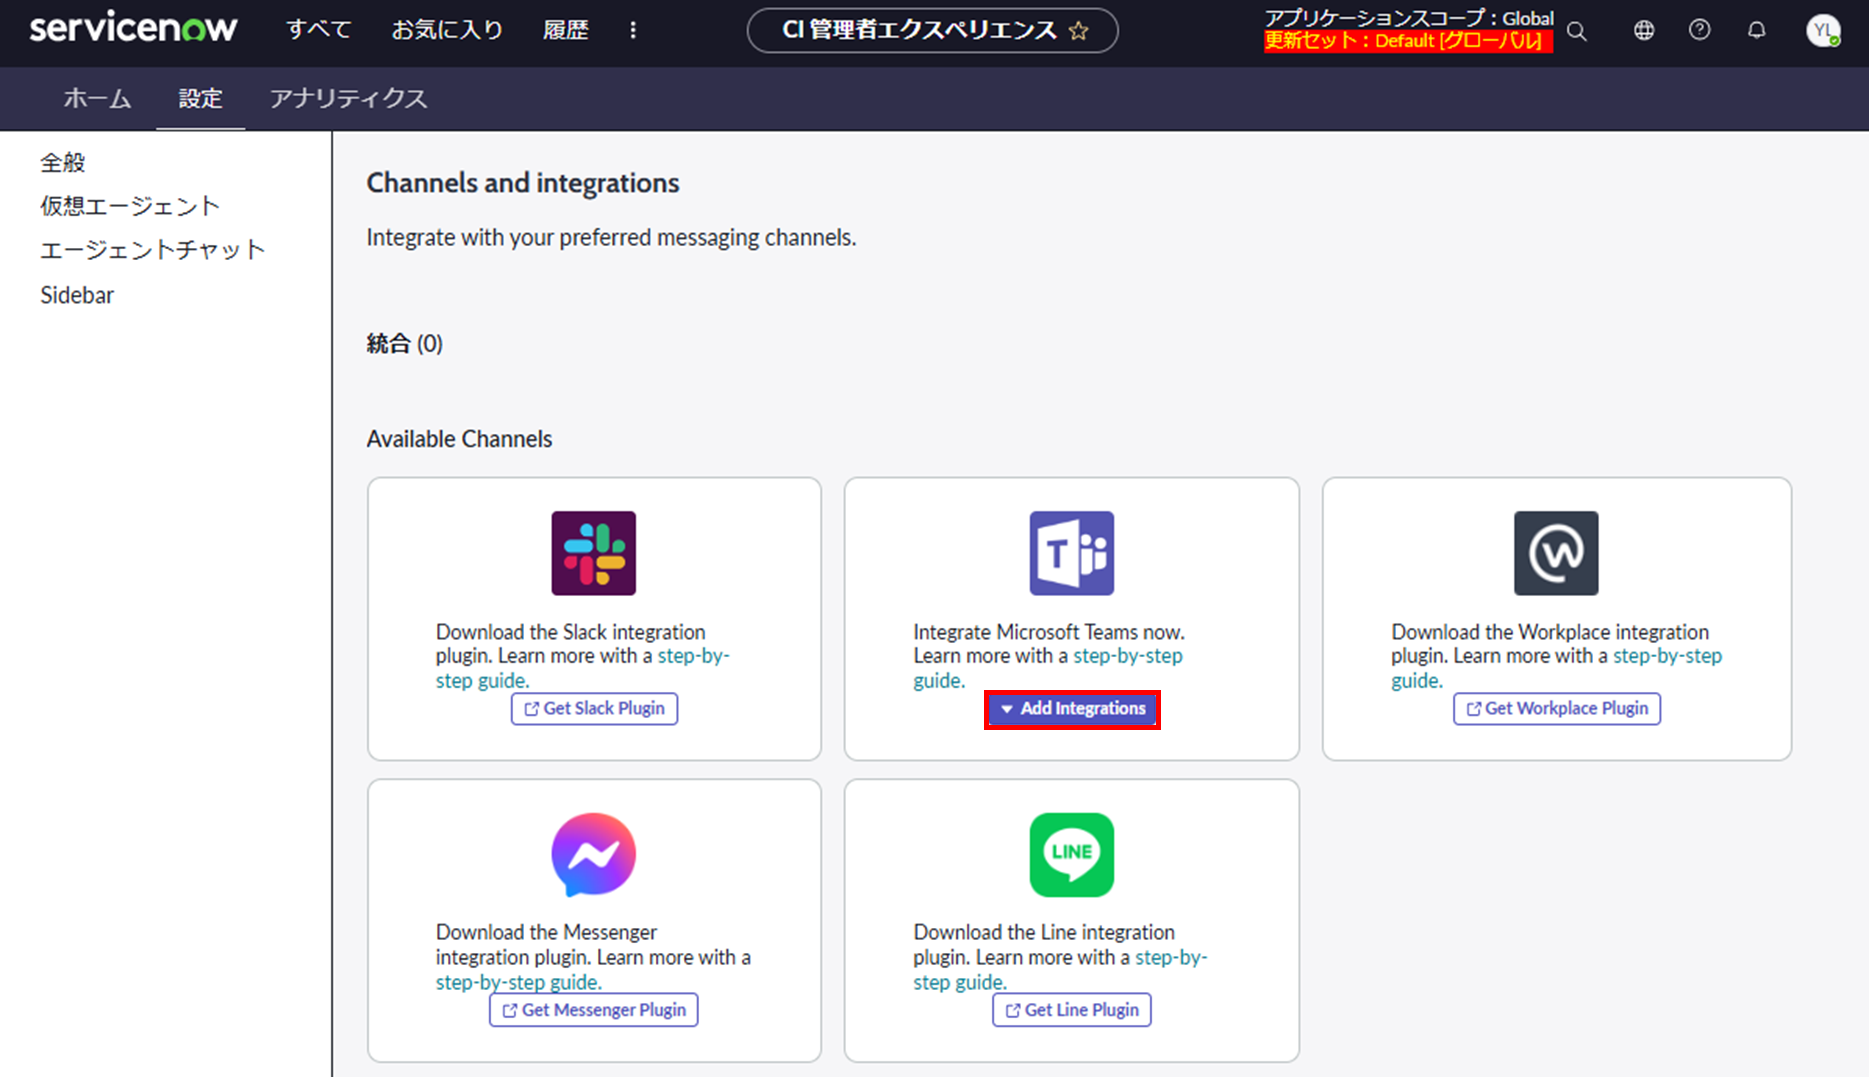Click the ServiceNow logo

tap(133, 29)
